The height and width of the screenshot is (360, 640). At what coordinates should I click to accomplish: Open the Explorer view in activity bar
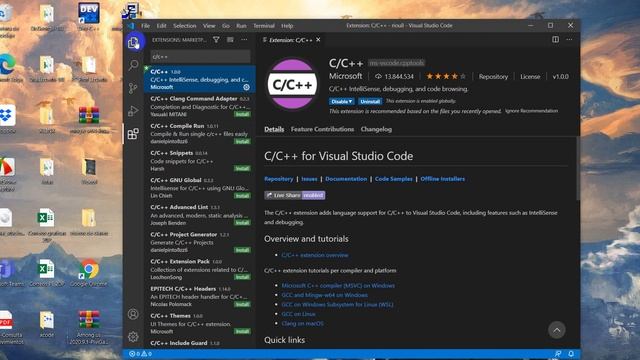coord(133,42)
